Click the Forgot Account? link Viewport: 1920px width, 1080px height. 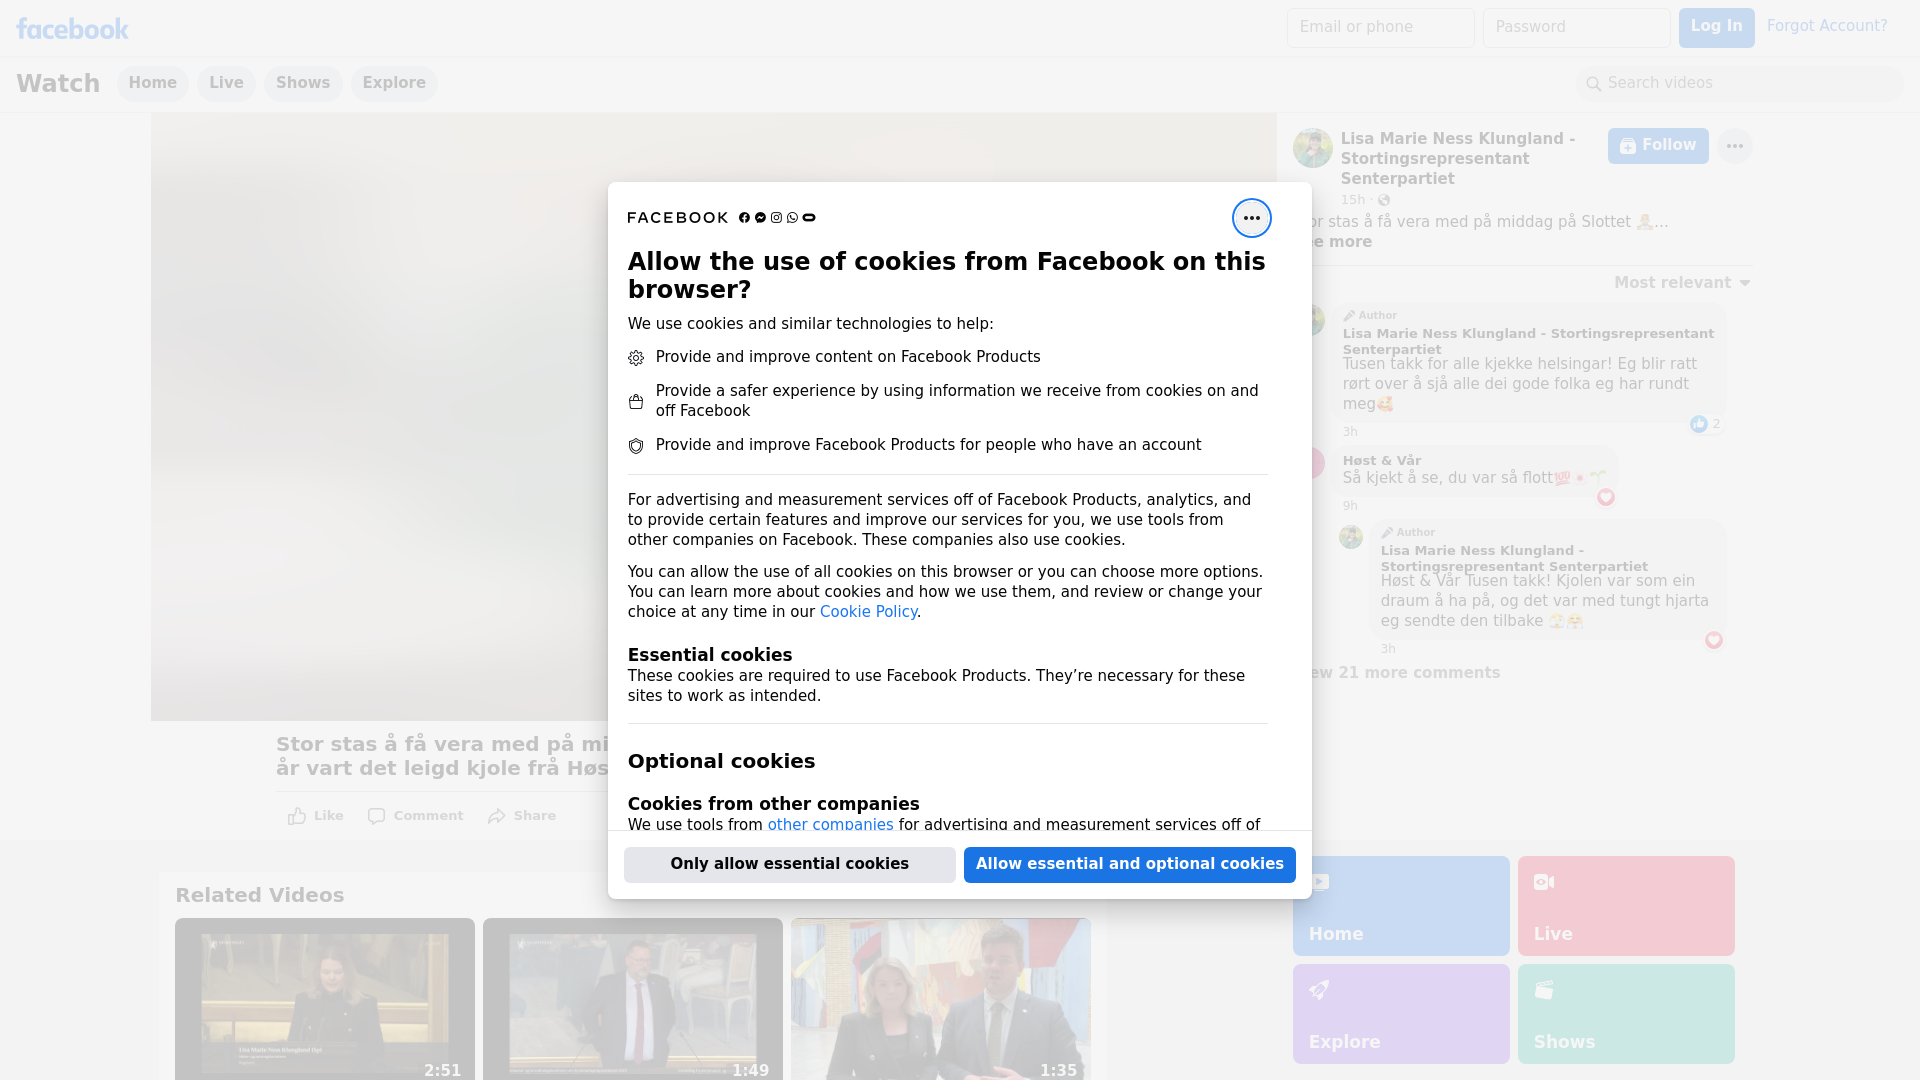click(x=1827, y=26)
